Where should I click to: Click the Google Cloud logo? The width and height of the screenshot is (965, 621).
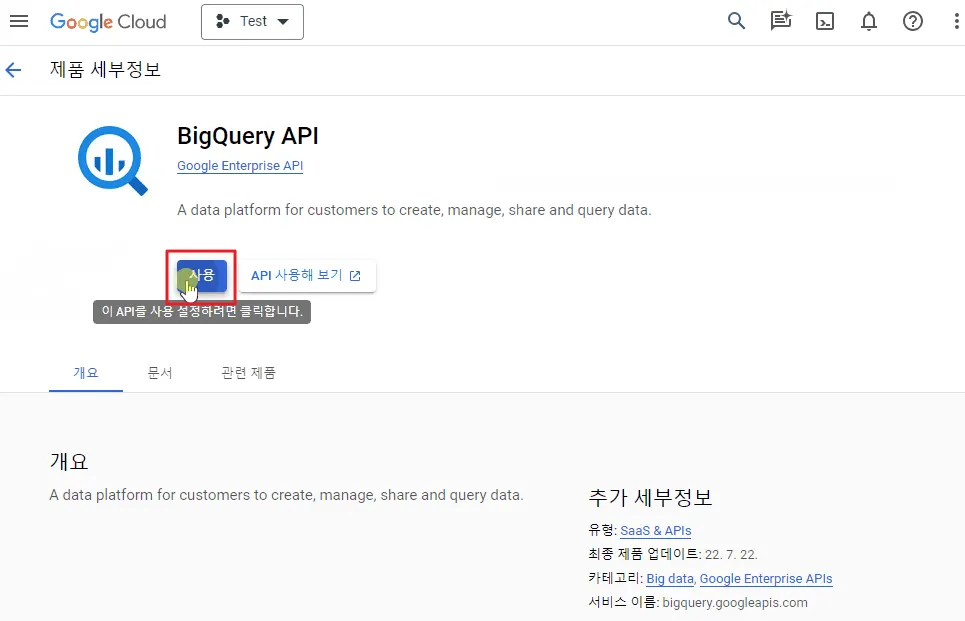click(x=108, y=22)
